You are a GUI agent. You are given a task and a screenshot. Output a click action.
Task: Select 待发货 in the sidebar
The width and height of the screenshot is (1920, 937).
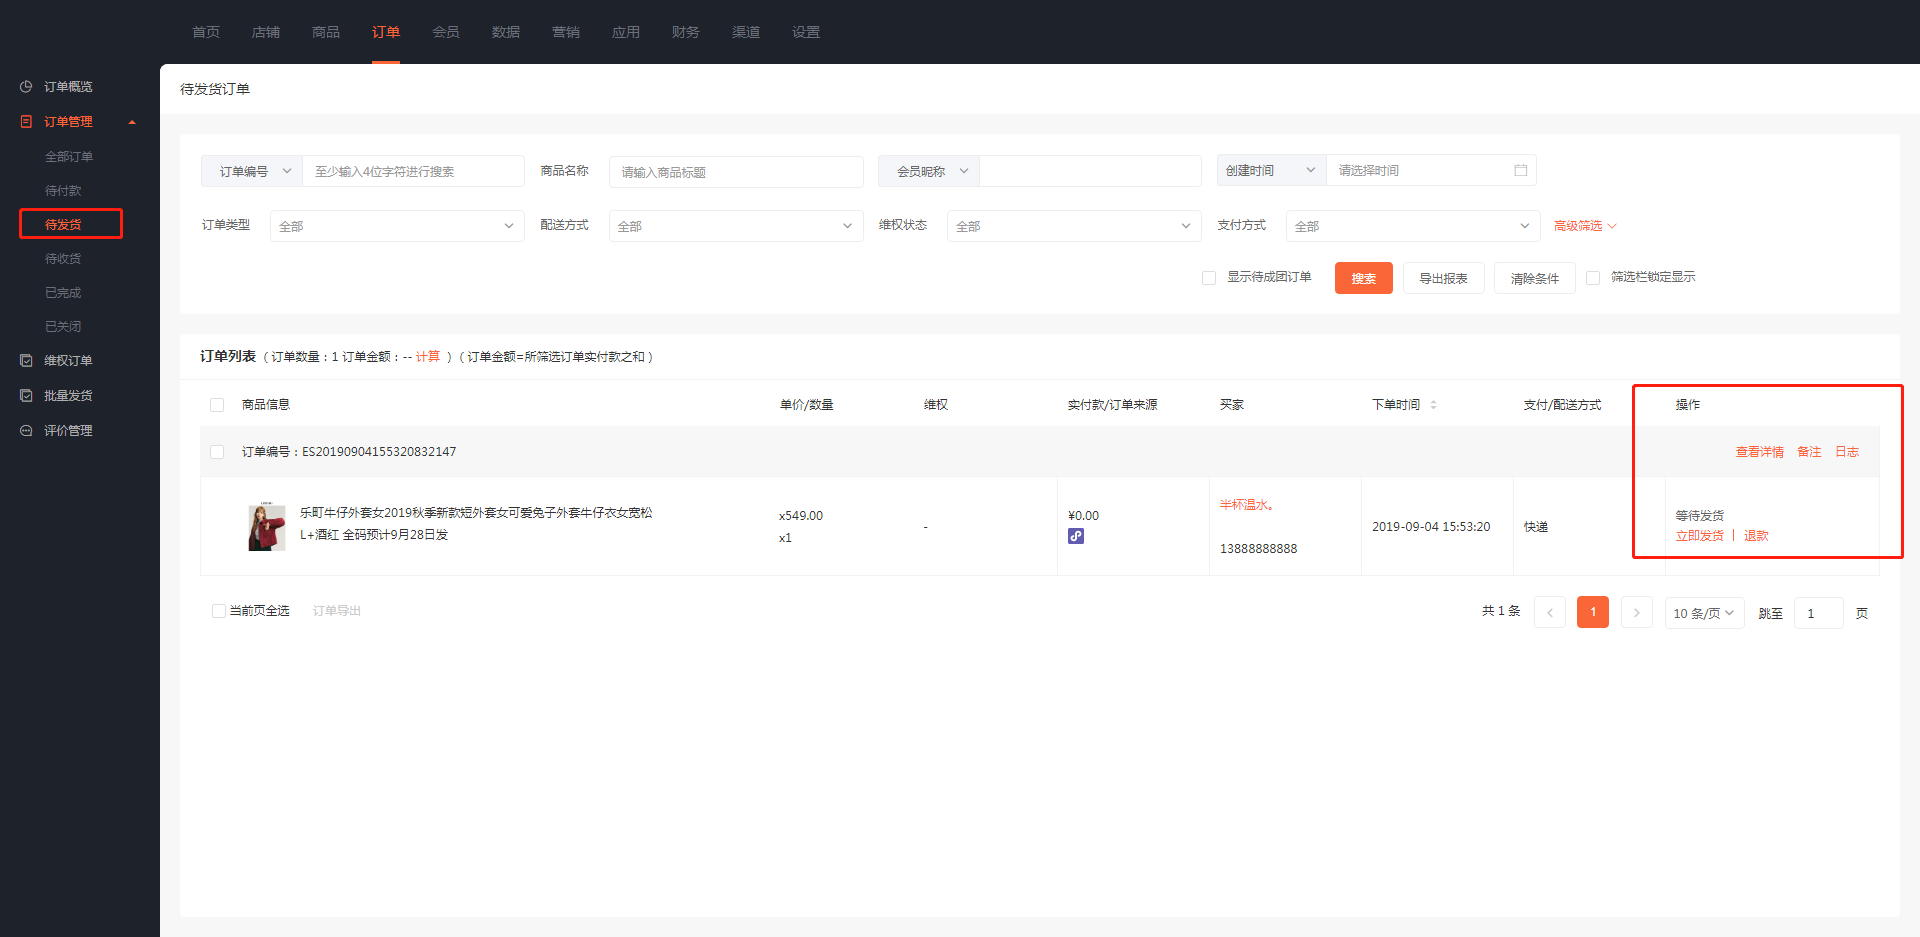63,225
